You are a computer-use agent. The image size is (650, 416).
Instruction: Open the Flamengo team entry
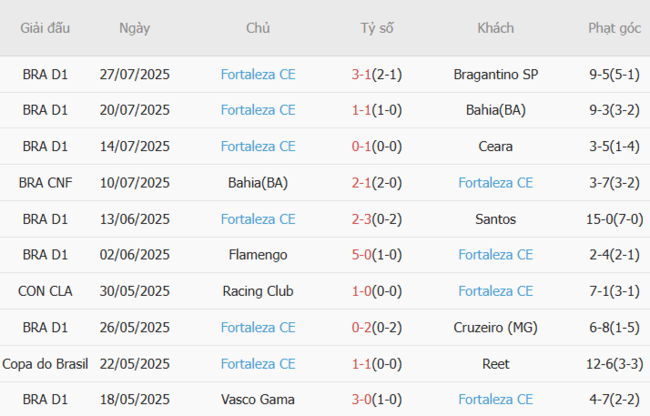click(258, 255)
